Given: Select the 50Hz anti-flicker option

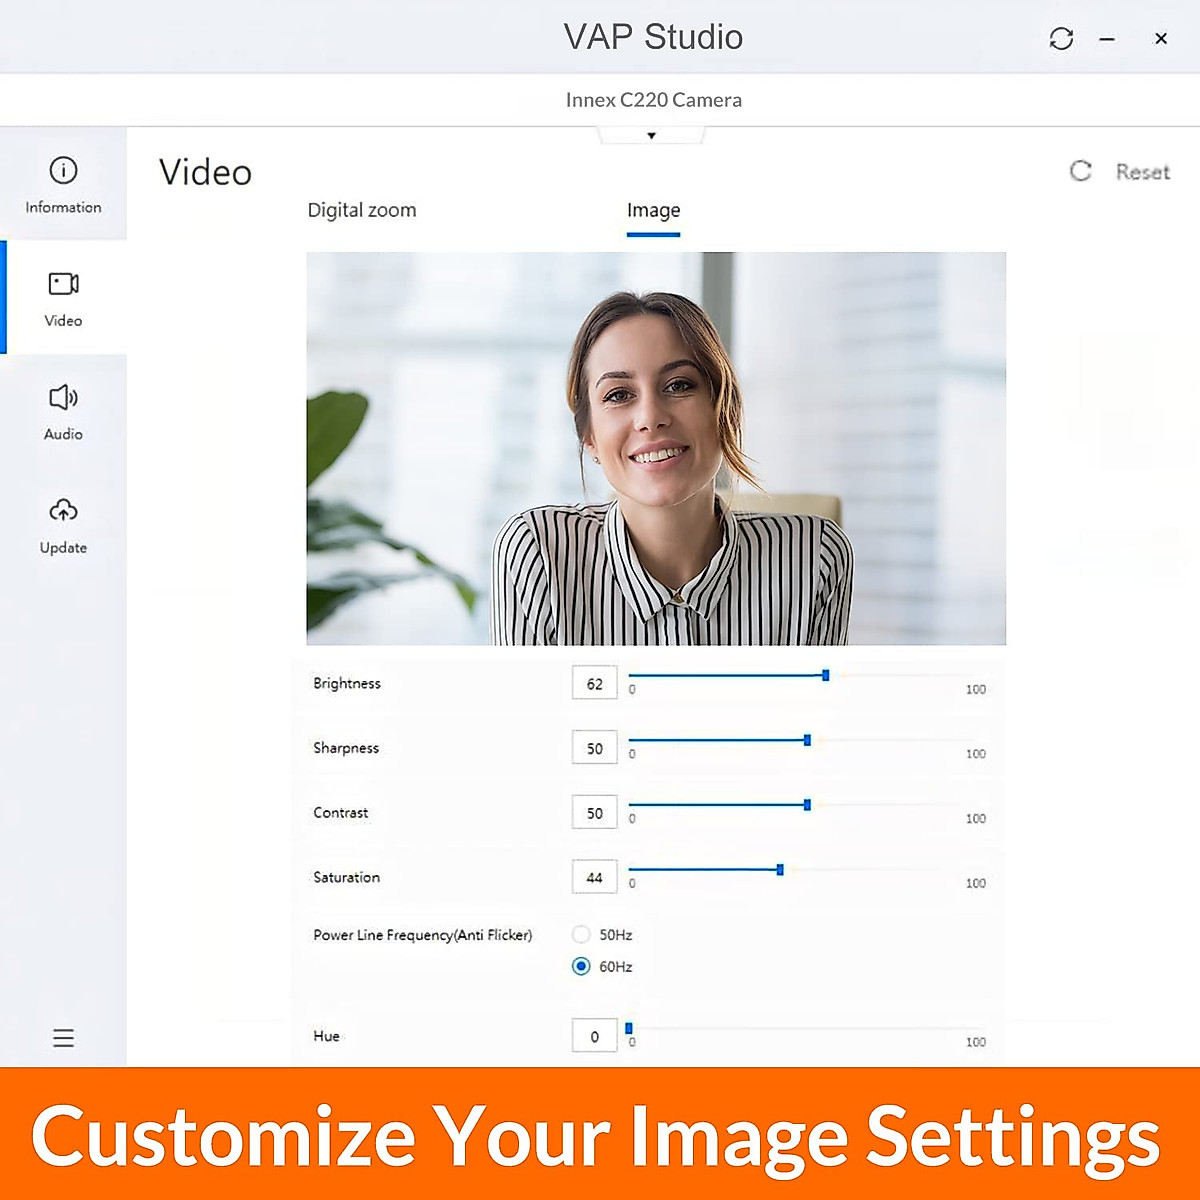Looking at the screenshot, I should point(581,935).
